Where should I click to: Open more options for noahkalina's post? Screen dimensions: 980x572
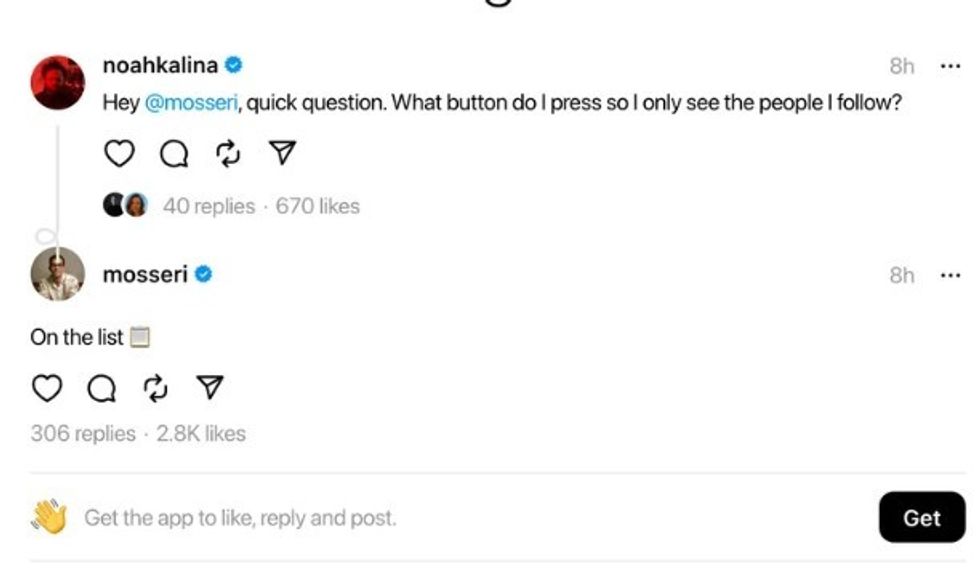(x=950, y=66)
